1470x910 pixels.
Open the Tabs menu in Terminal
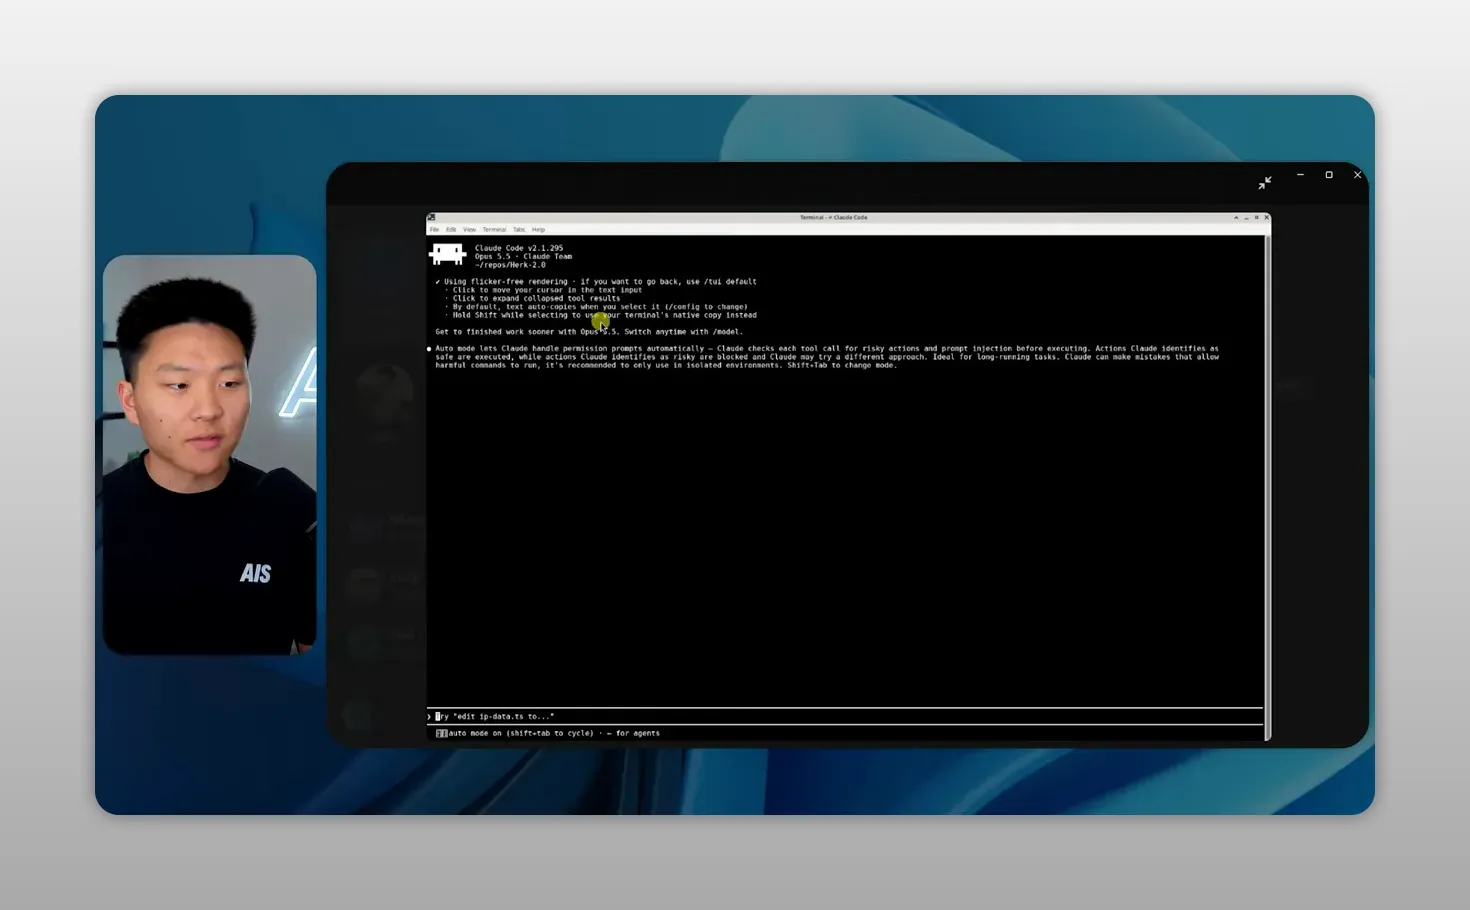[519, 230]
